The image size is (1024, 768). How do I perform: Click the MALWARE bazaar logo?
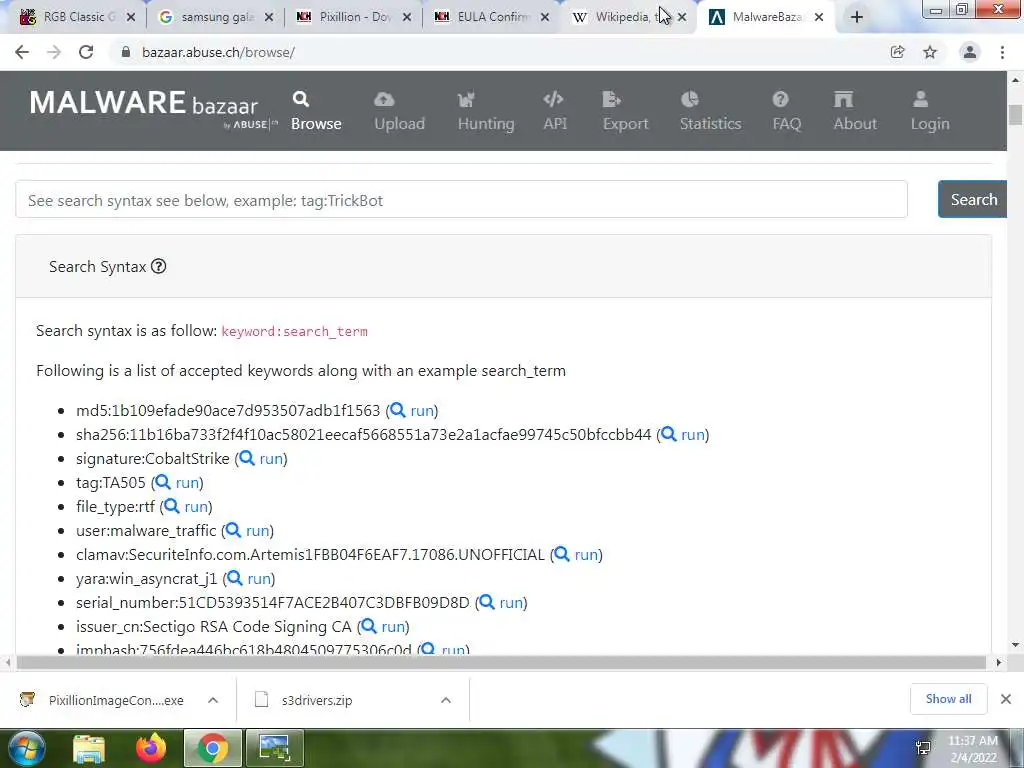pos(153,108)
